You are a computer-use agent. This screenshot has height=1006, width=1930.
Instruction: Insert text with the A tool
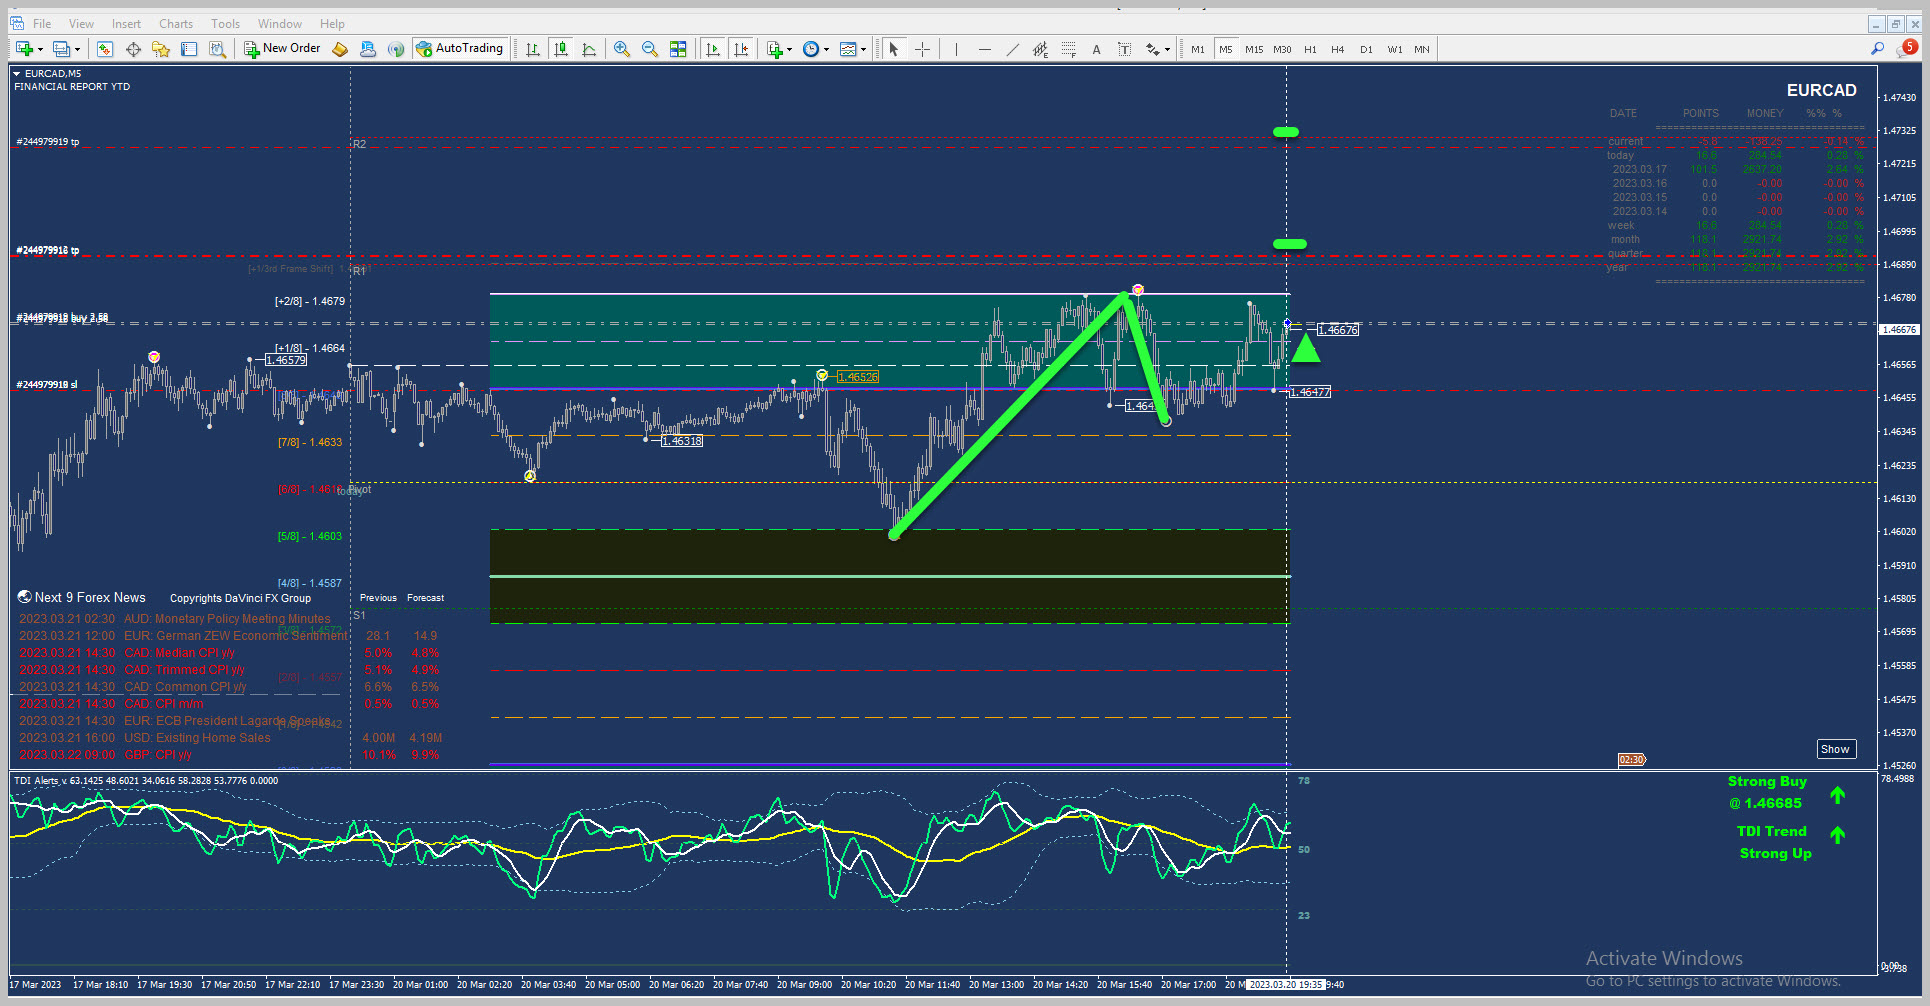[1097, 49]
